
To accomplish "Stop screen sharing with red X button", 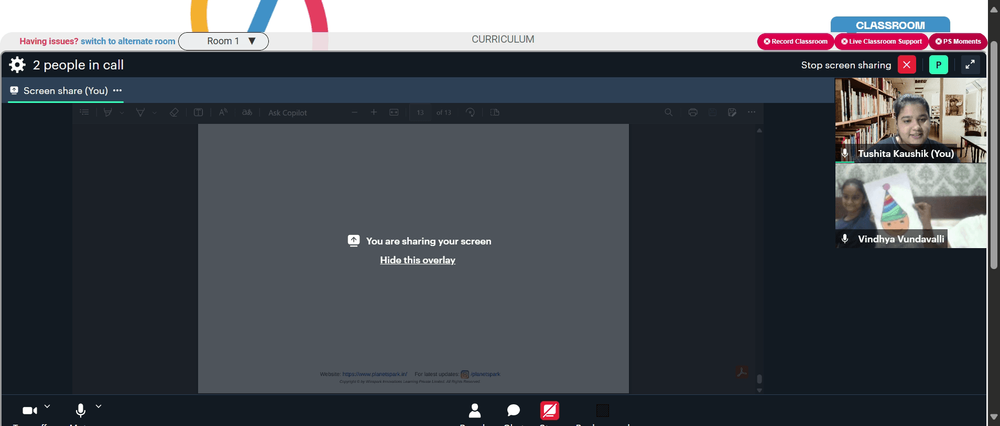I will [906, 65].
